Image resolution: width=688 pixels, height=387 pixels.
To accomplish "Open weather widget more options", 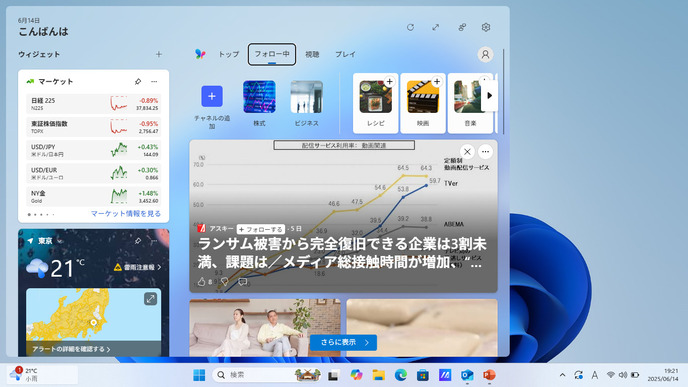I will pos(154,241).
